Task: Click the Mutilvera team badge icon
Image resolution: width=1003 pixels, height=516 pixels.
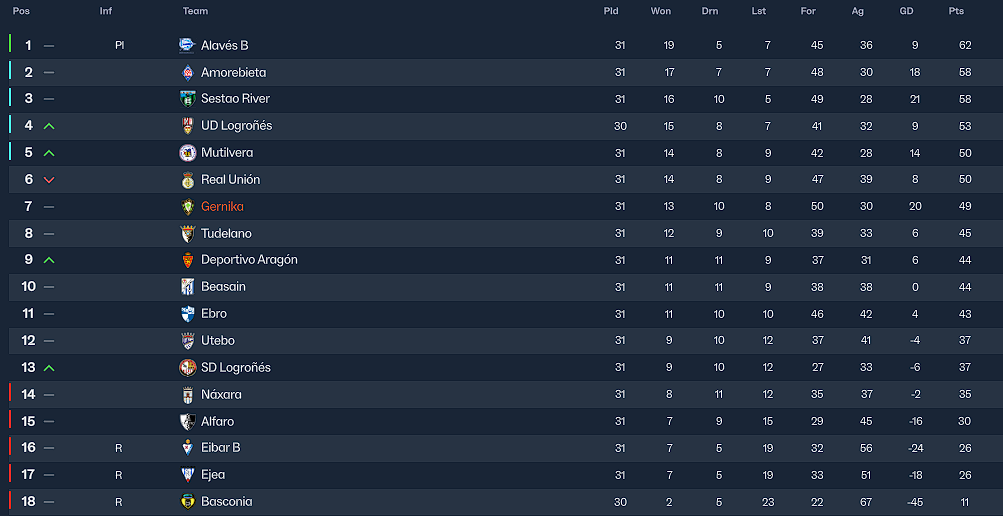Action: tap(187, 153)
